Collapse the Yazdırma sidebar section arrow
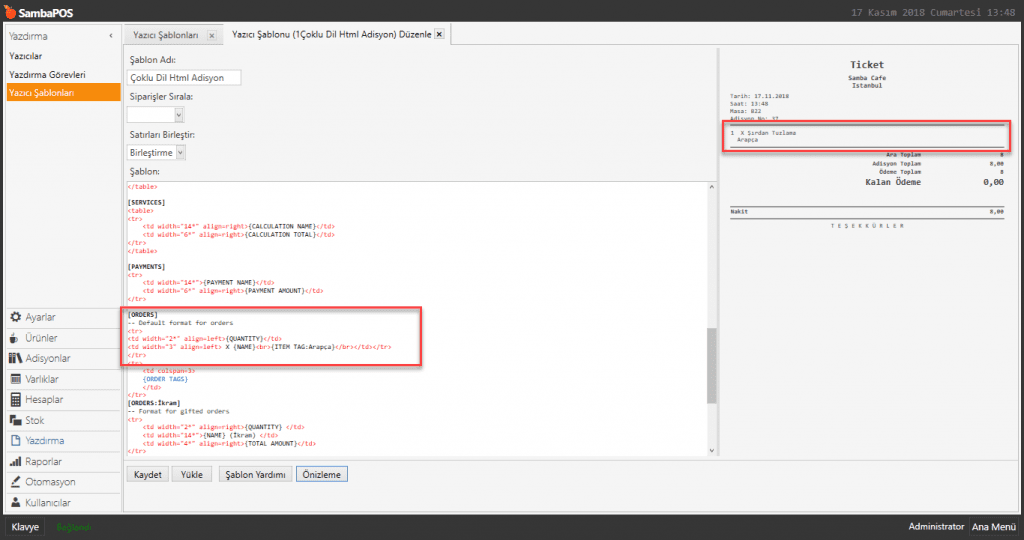The height and width of the screenshot is (540, 1024). (110, 36)
